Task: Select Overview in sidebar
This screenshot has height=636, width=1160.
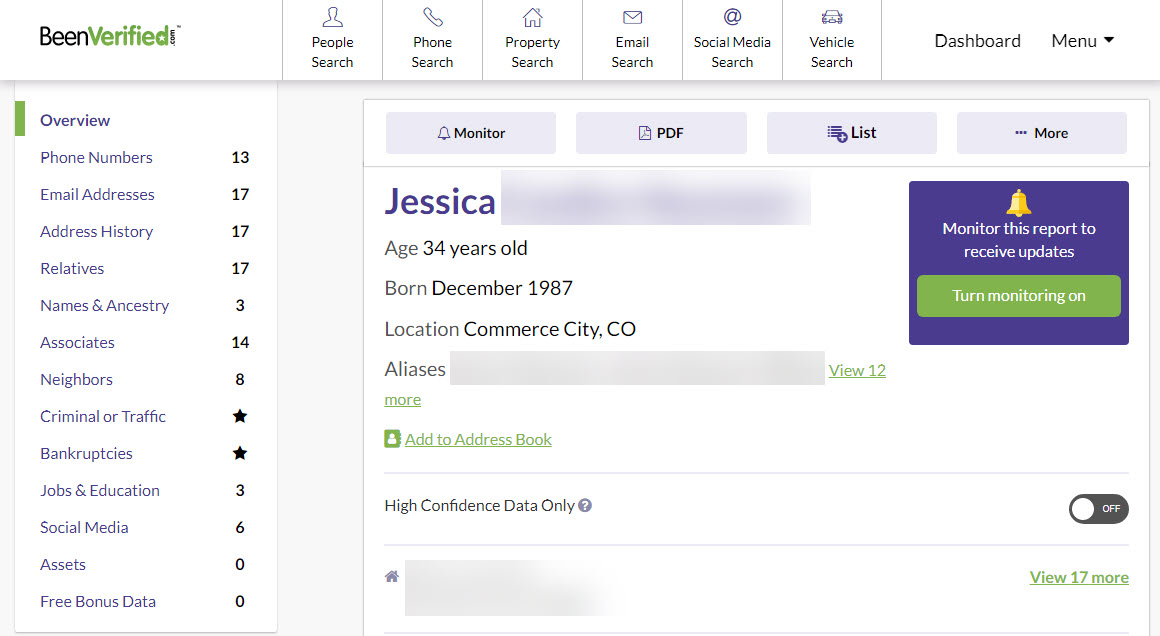Action: pos(75,121)
